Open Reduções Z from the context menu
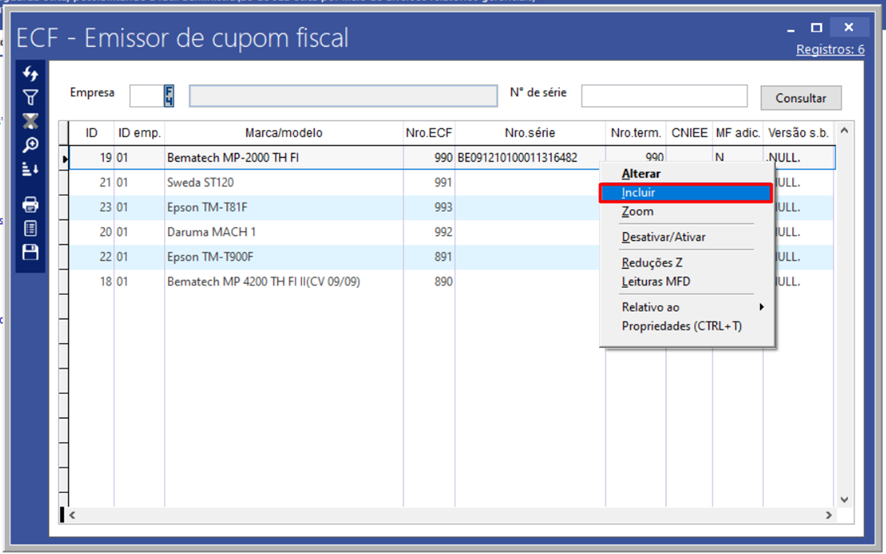886x554 pixels. [x=652, y=263]
